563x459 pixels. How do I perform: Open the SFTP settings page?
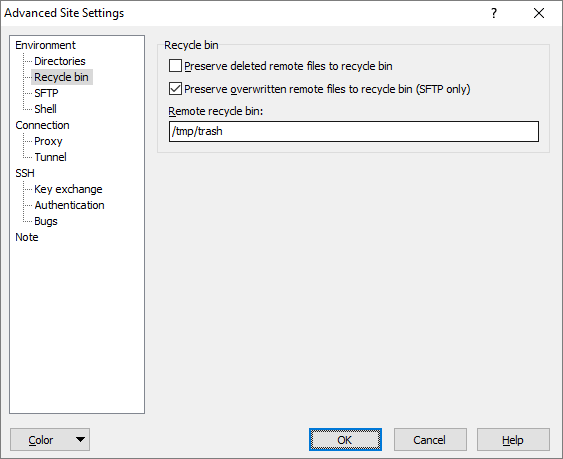[46, 93]
